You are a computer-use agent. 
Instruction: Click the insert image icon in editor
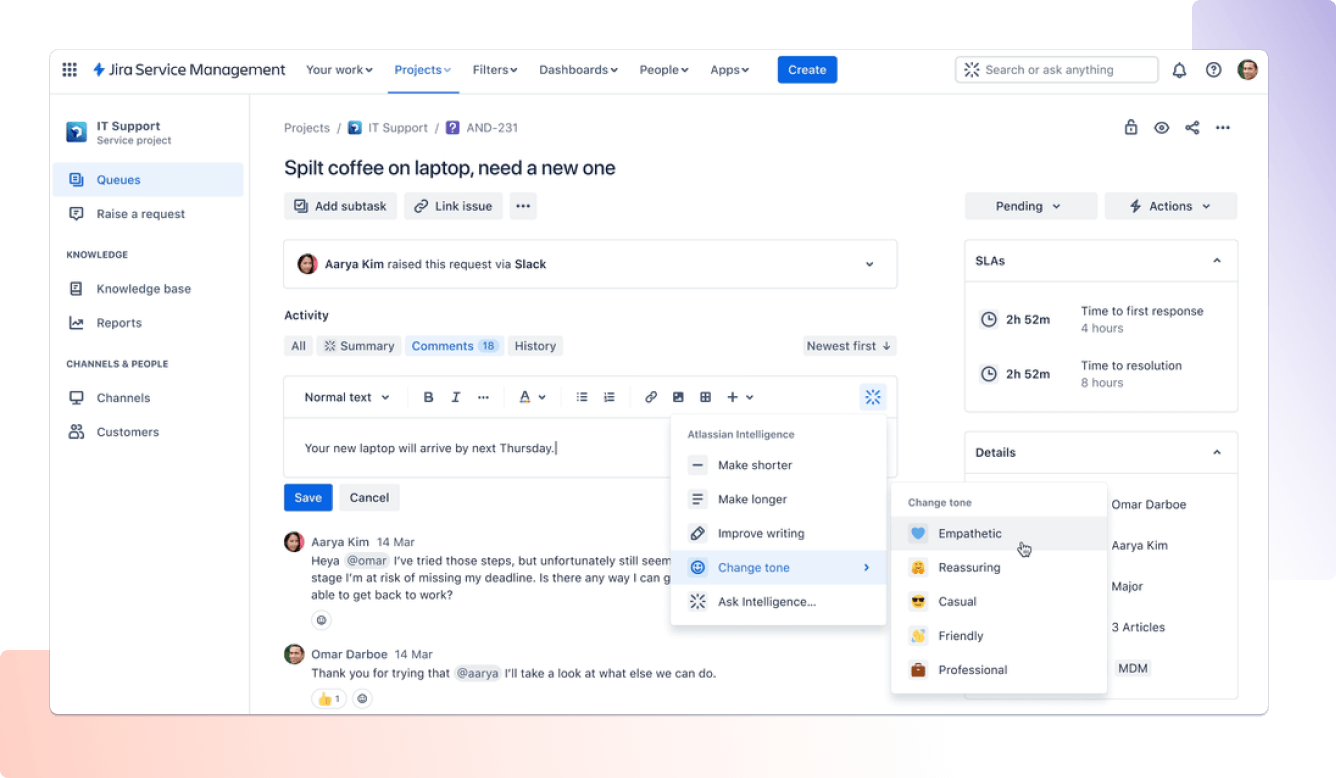(678, 397)
